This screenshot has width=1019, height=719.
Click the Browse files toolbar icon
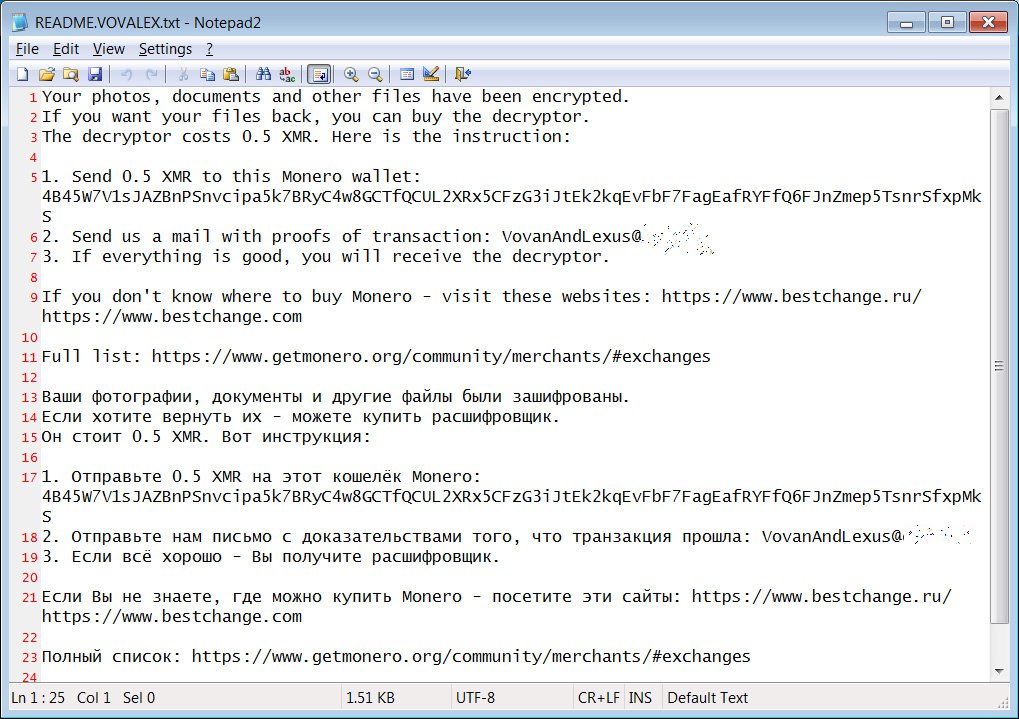pyautogui.click(x=70, y=74)
